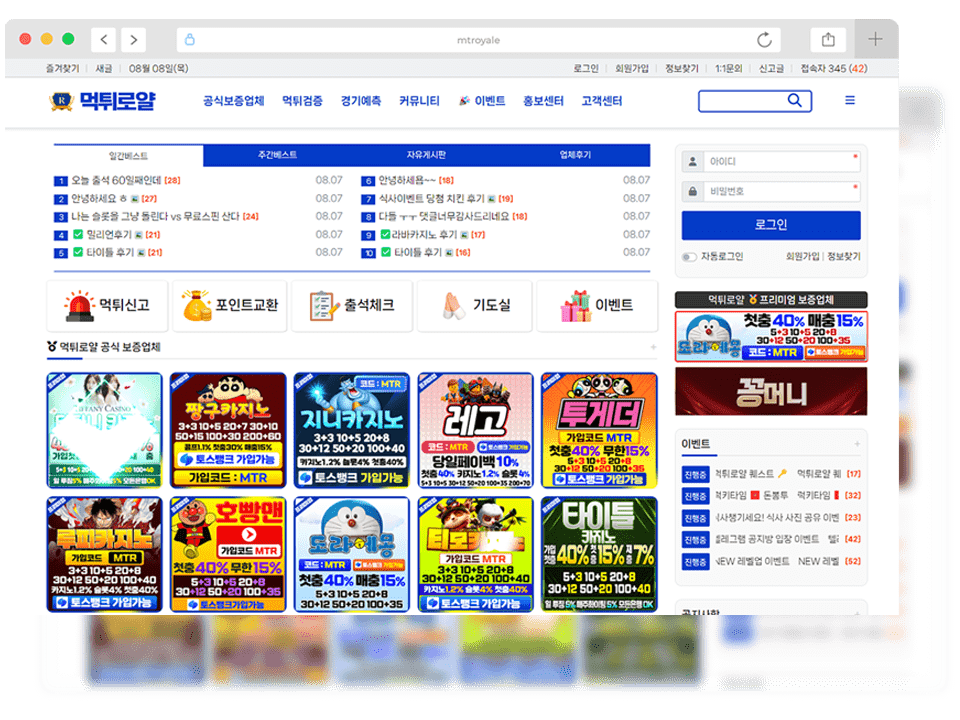
Task: Open the browser share icon
Action: coord(828,40)
